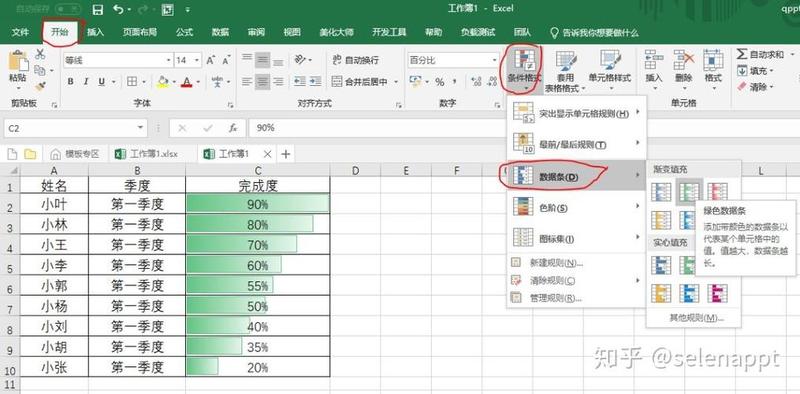Click the Name Box showing C2
The width and height of the screenshot is (800, 394).
(76, 128)
